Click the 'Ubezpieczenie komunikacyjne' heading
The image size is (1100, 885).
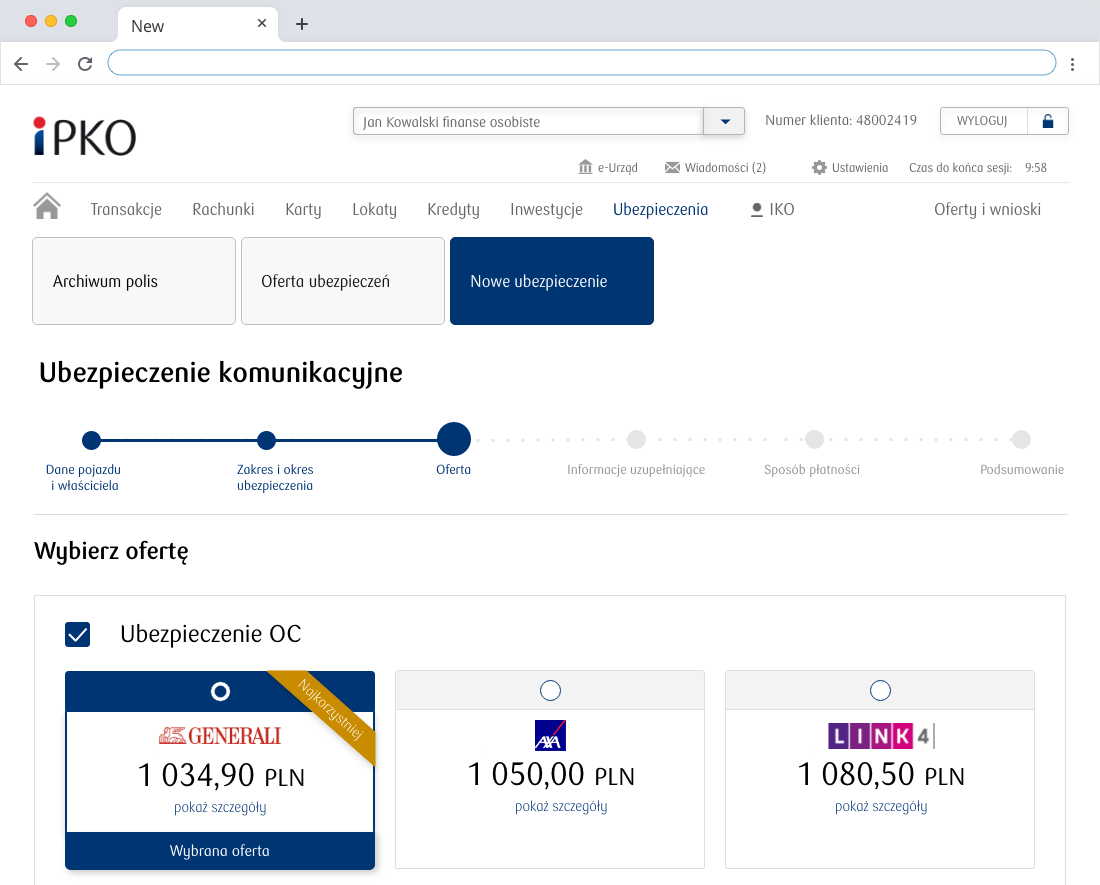221,373
